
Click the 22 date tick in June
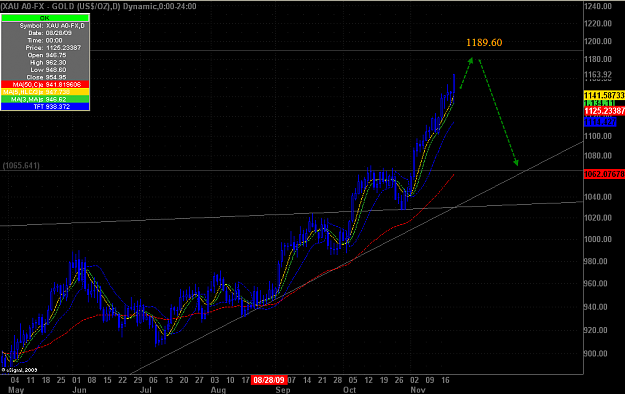coord(123,380)
